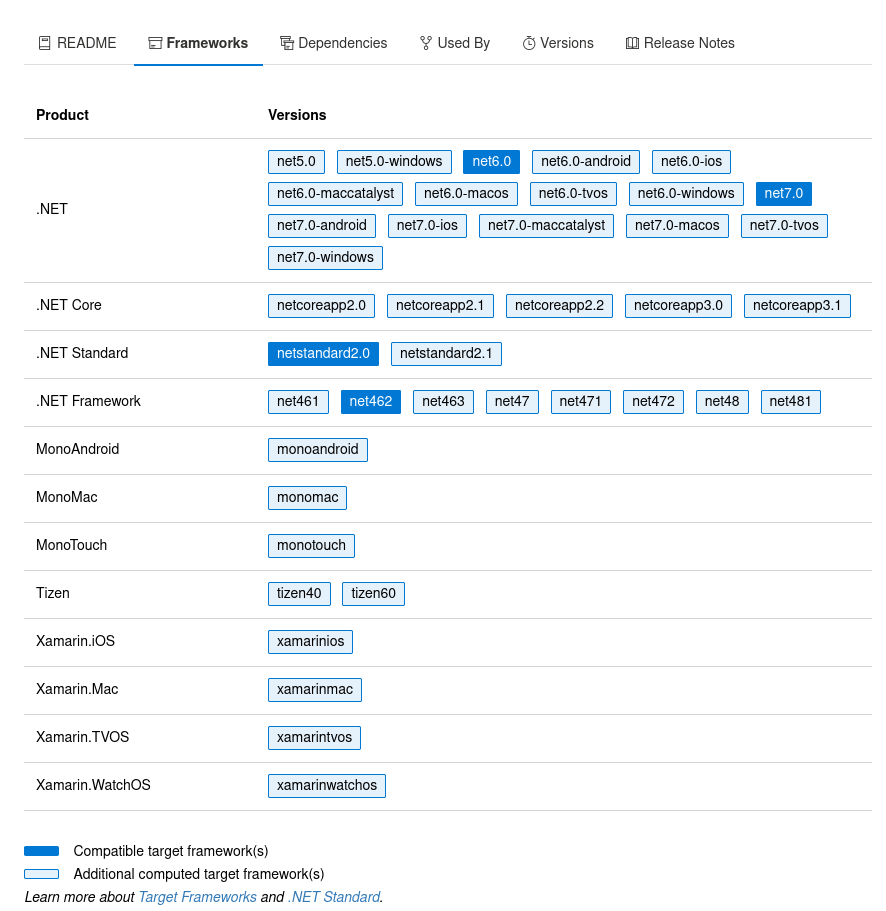This screenshot has height=911, width=886.
Task: Click the Compatible target framework legend swatch
Action: 41,851
